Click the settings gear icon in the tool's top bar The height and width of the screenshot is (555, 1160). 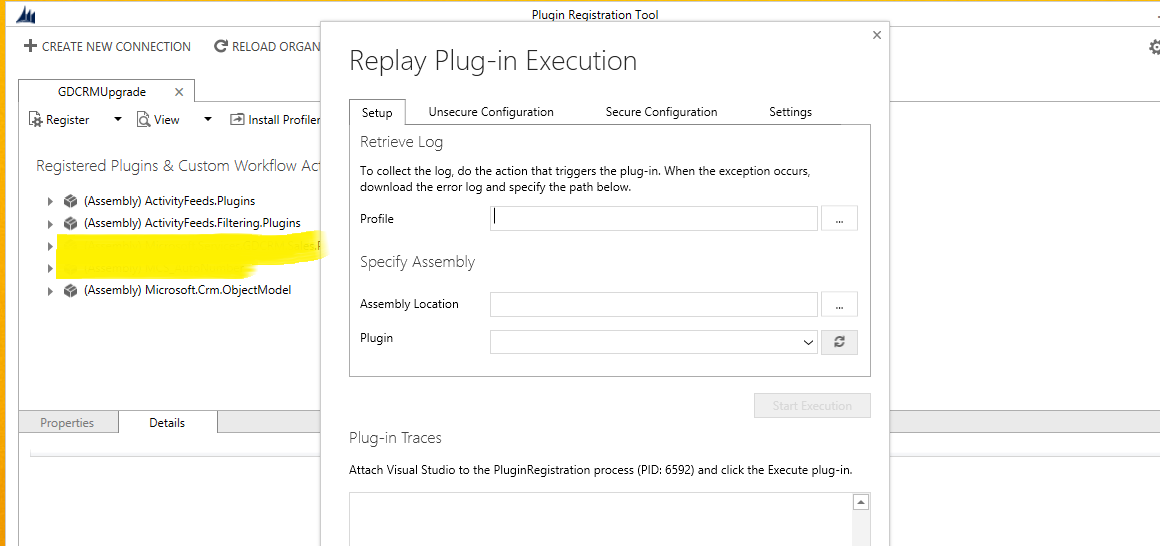pyautogui.click(x=1154, y=47)
